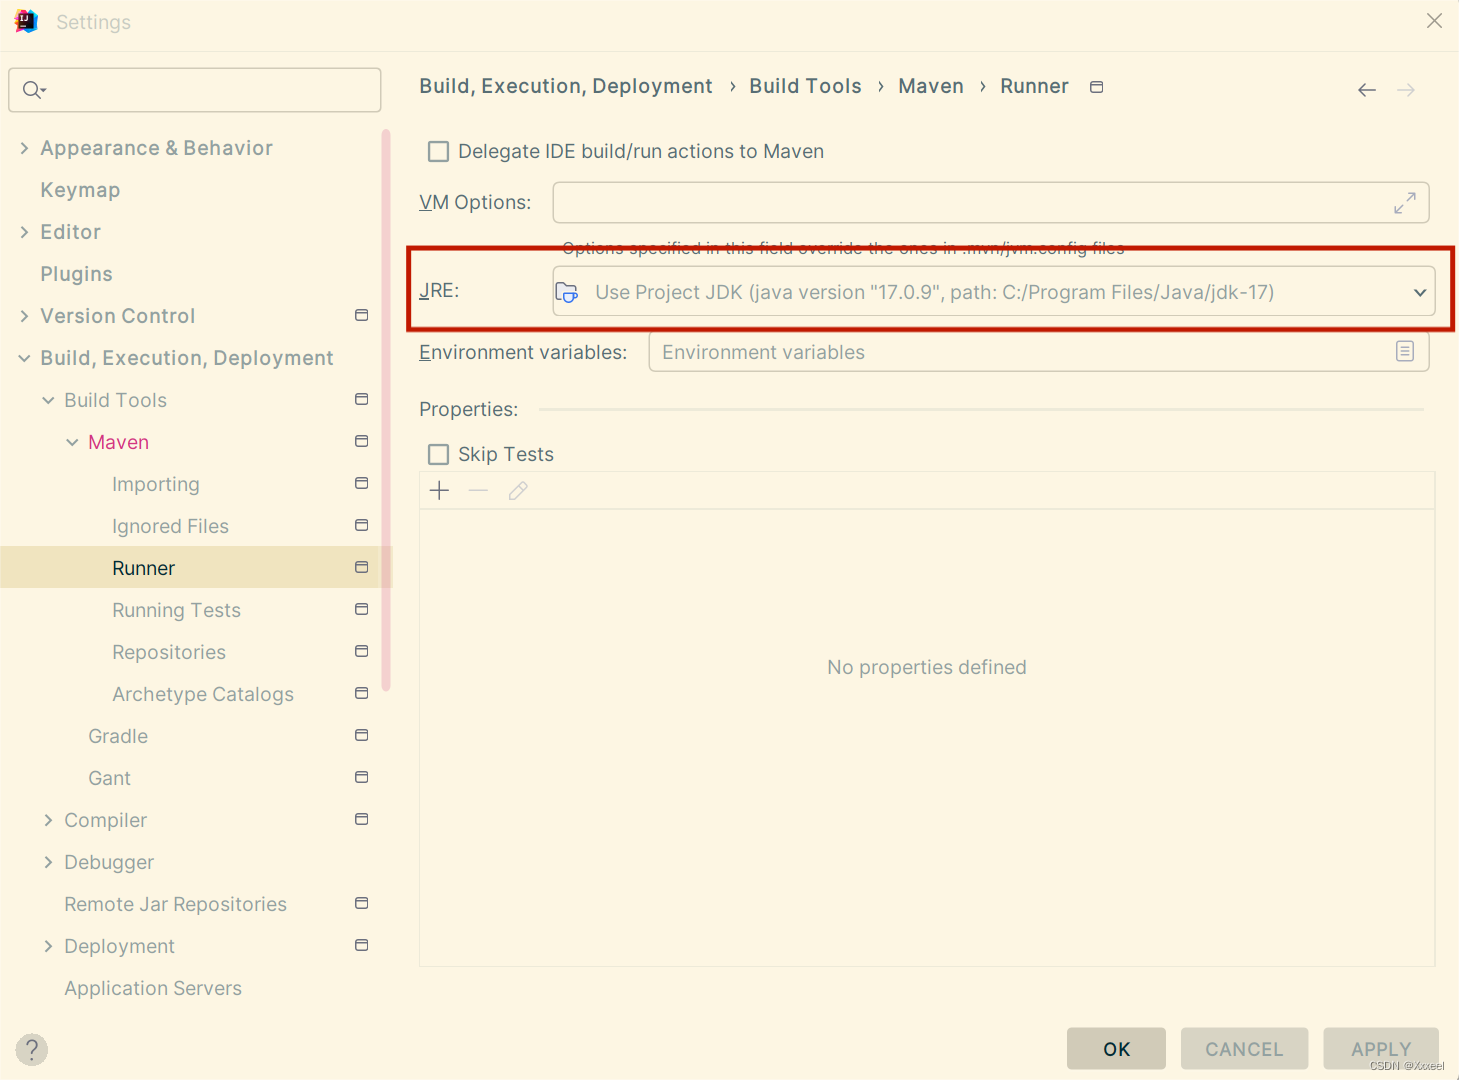This screenshot has height=1080, width=1459.
Task: Click project icon next to Compiler
Action: (x=362, y=819)
